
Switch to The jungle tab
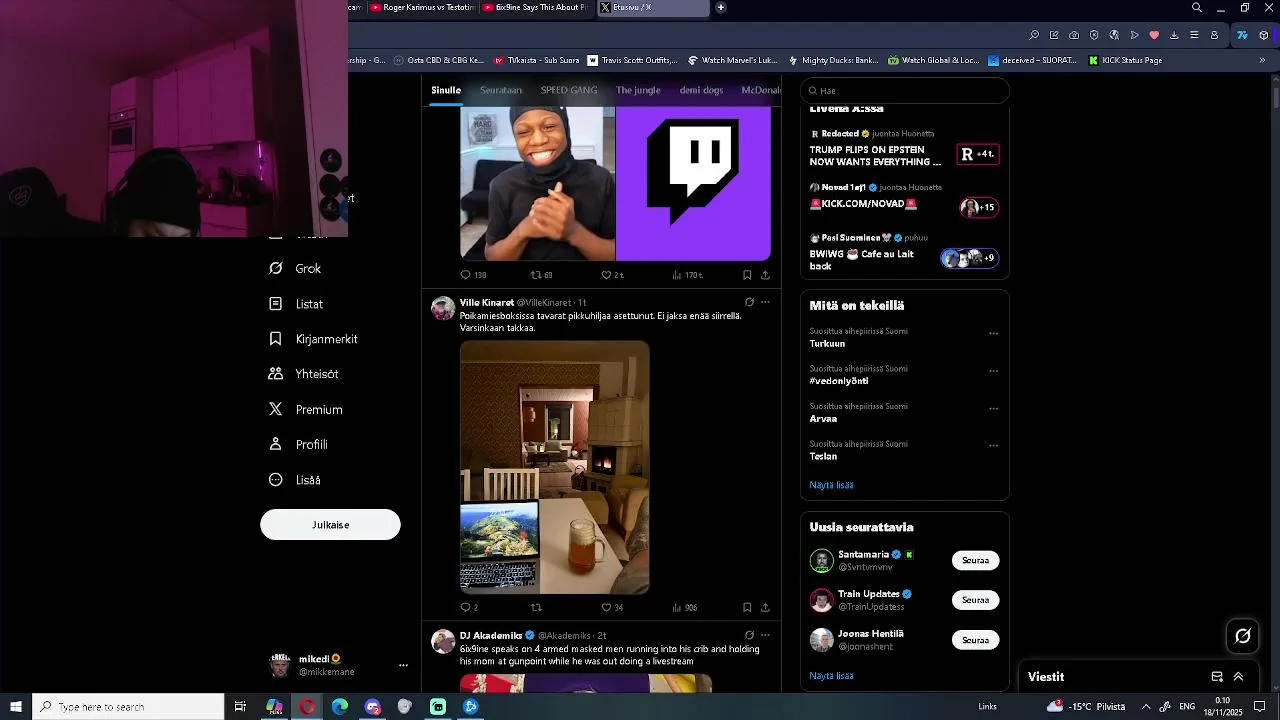pos(638,90)
